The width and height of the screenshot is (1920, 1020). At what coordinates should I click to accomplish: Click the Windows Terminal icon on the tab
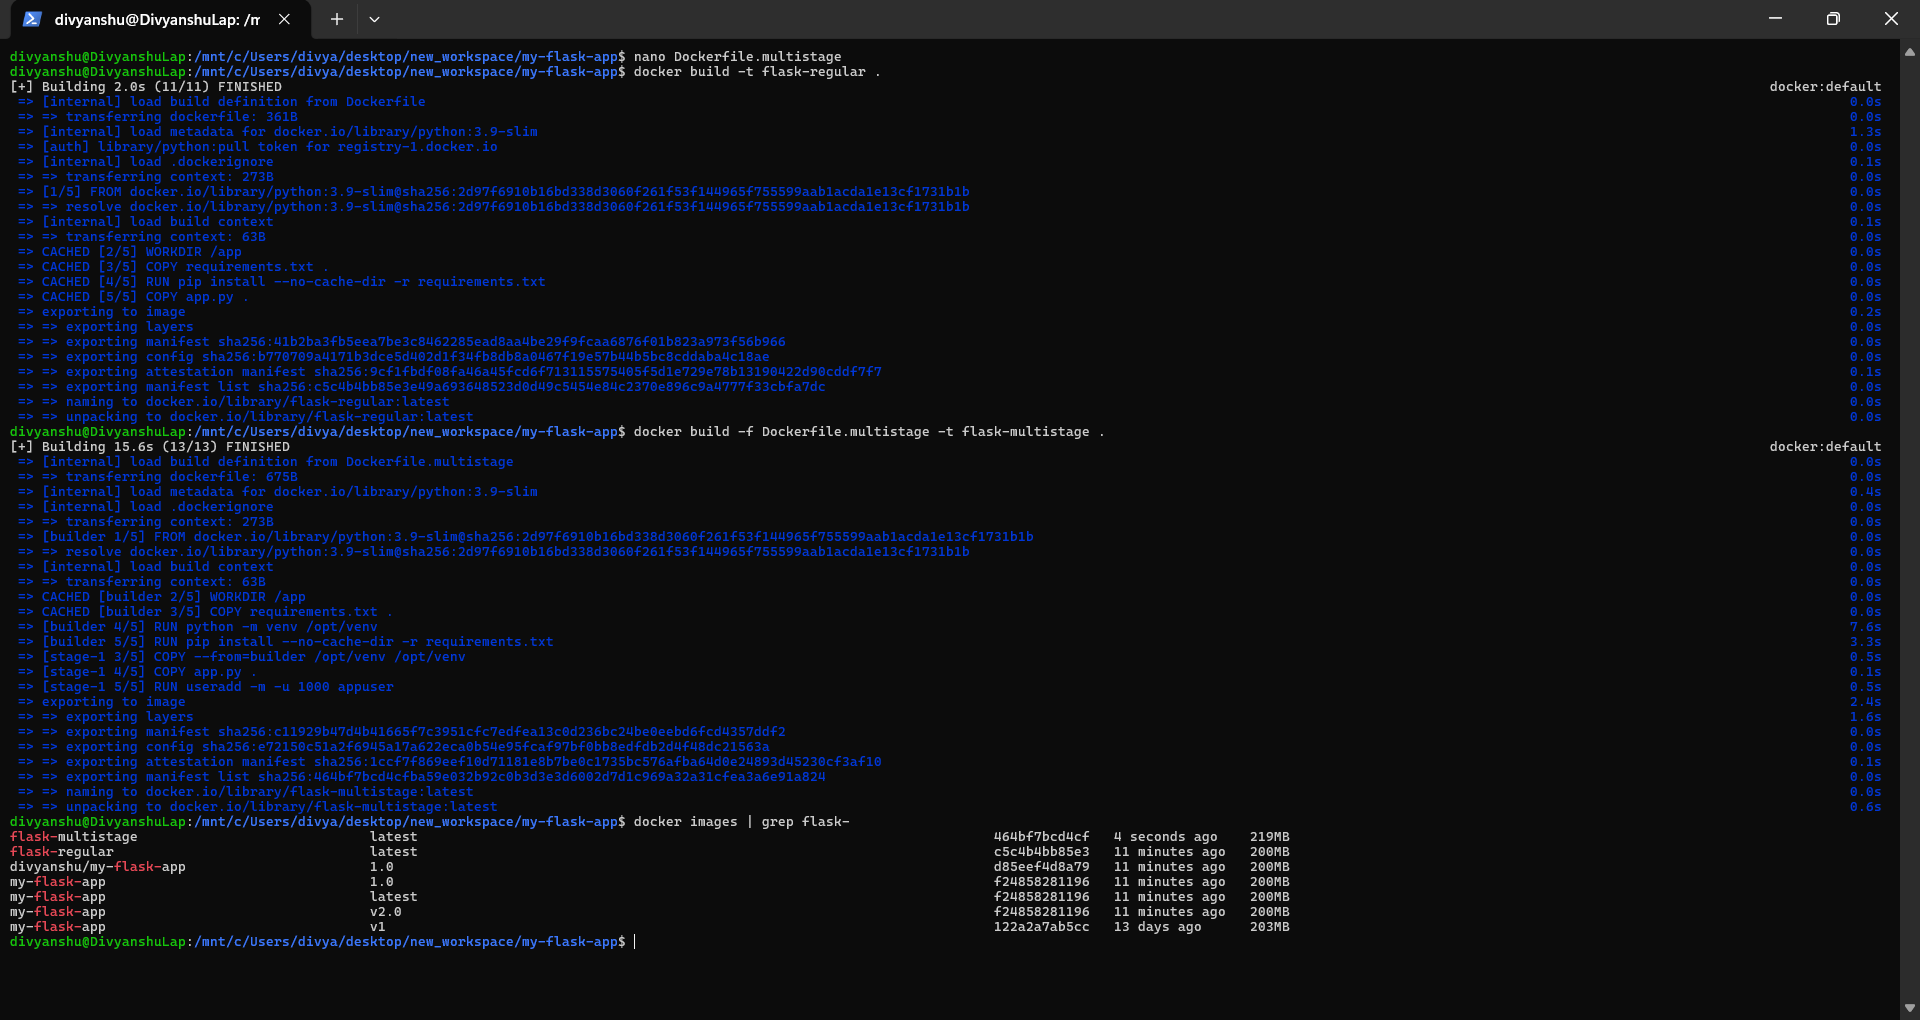(x=31, y=18)
